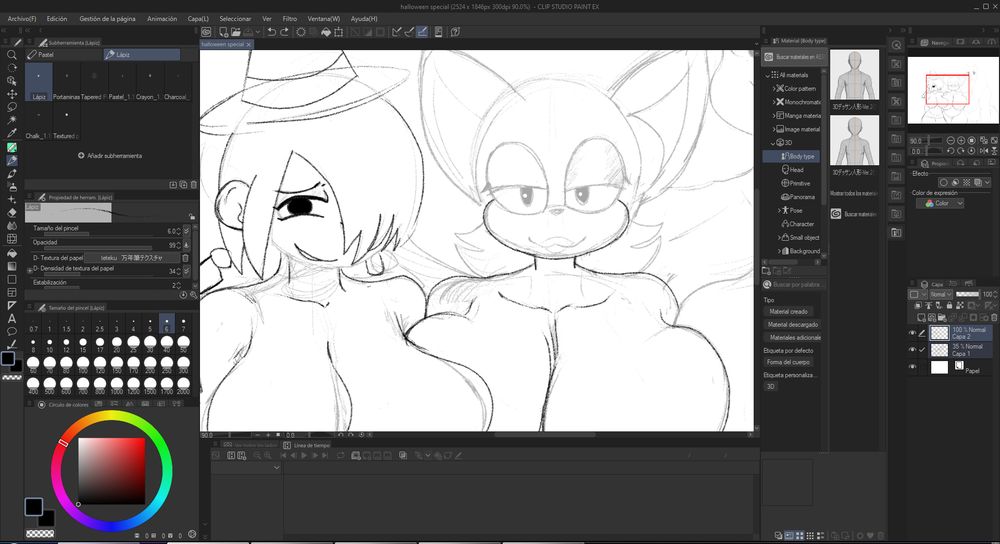Click the Clear (sun-shaped) icon in command bar
The width and height of the screenshot is (1000, 544).
pos(301,32)
